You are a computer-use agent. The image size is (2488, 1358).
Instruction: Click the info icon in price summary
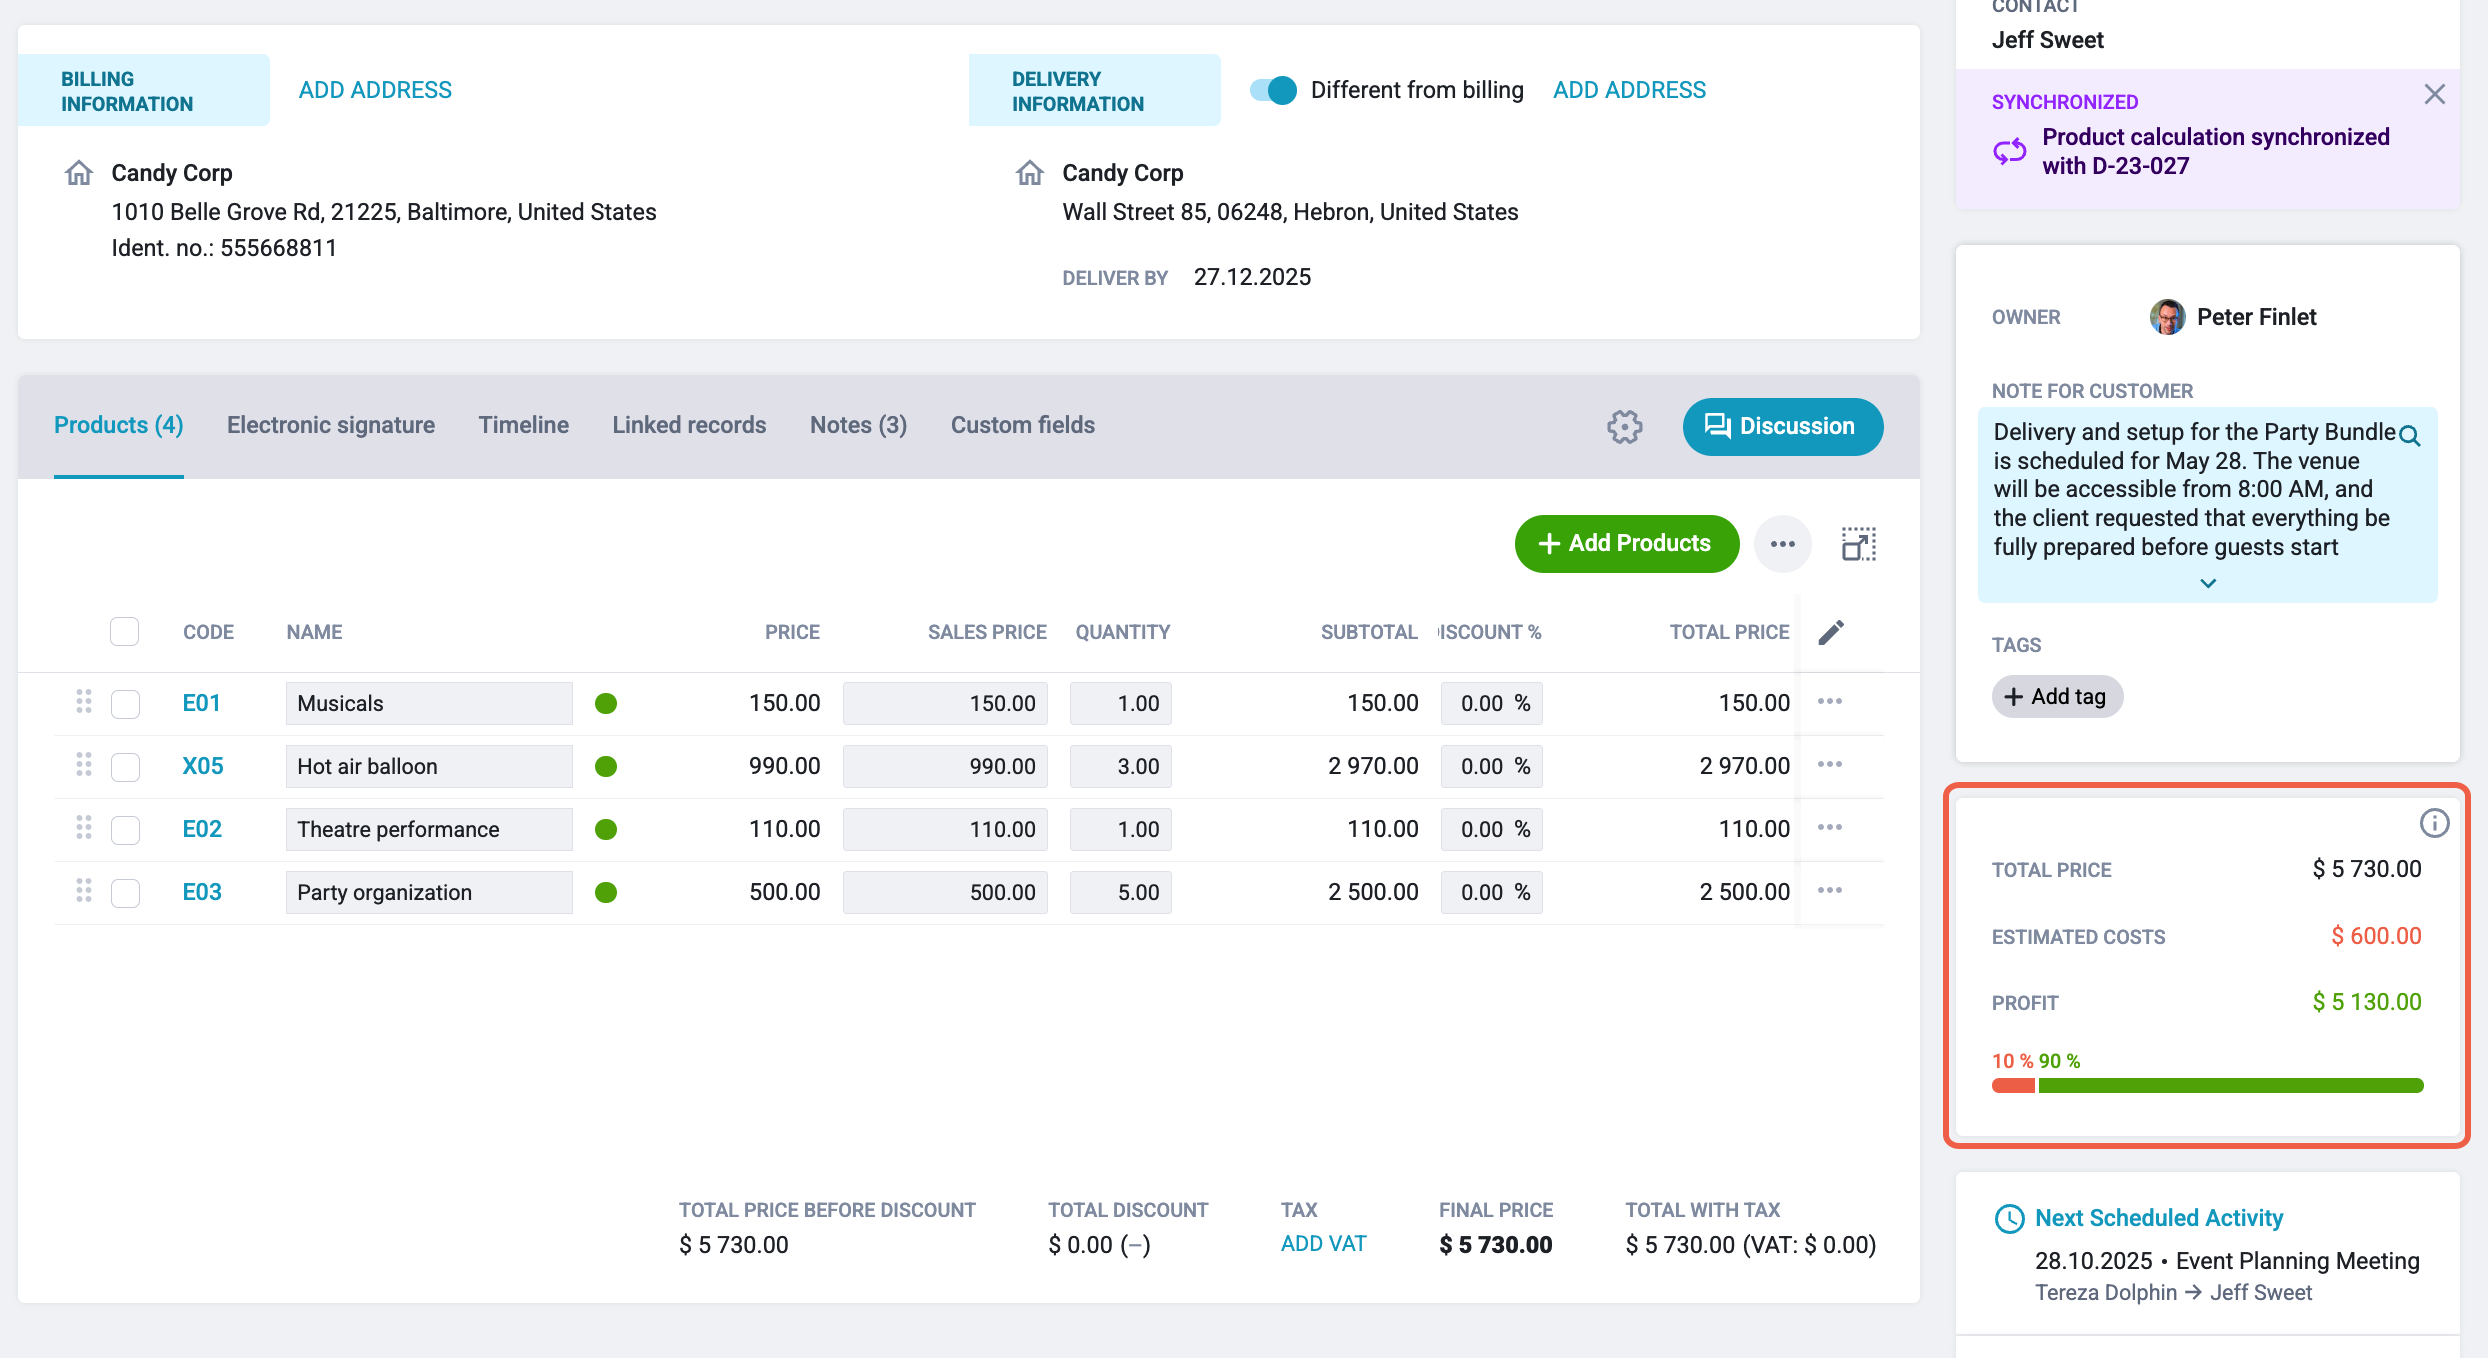point(2434,823)
